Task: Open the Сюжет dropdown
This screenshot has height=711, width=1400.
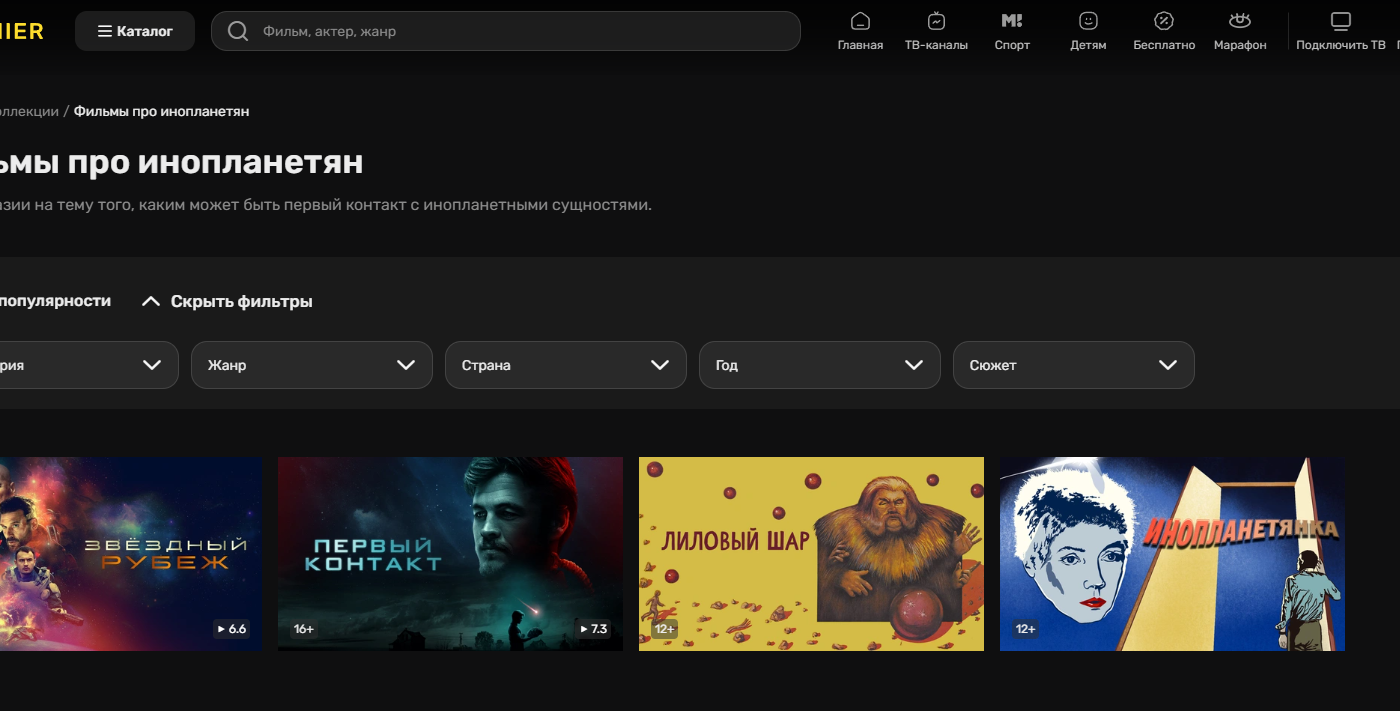Action: pos(1074,365)
